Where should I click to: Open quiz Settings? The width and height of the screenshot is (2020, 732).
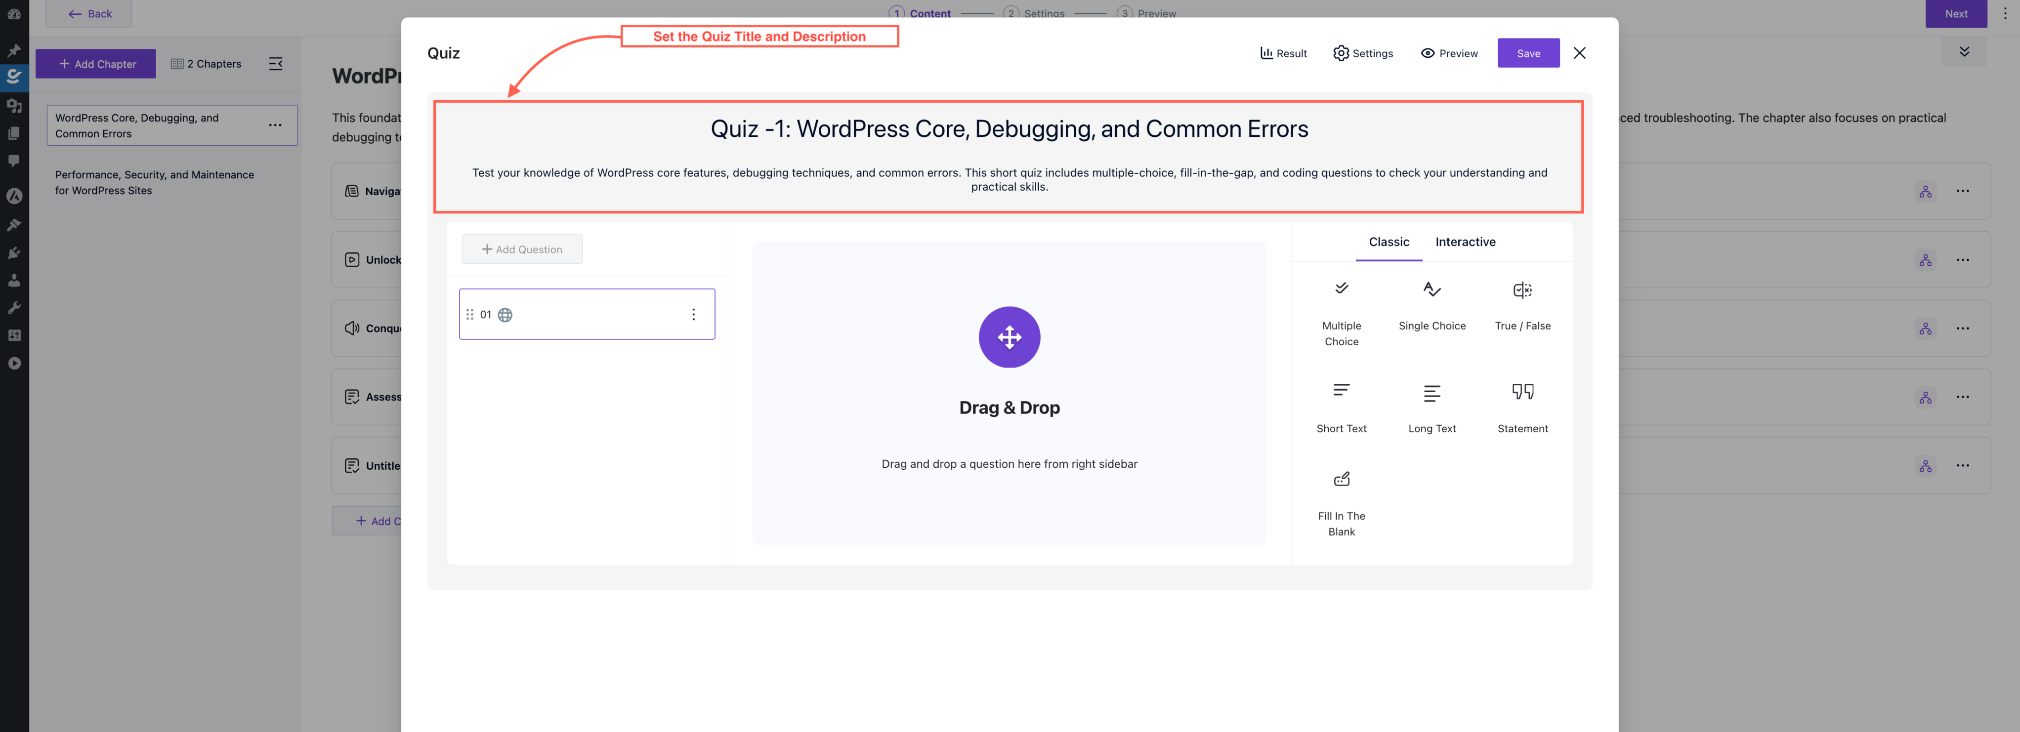[x=1363, y=53]
